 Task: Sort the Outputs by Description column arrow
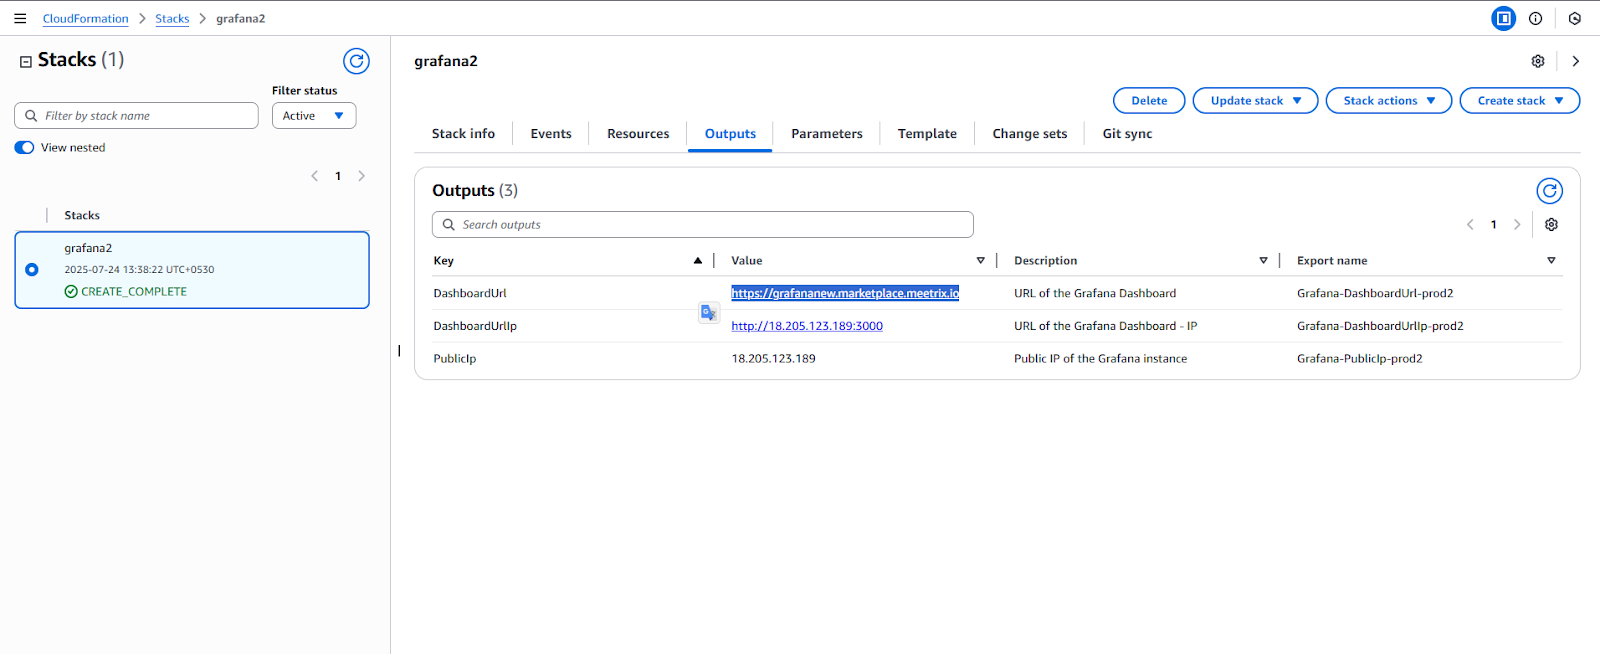(1263, 261)
